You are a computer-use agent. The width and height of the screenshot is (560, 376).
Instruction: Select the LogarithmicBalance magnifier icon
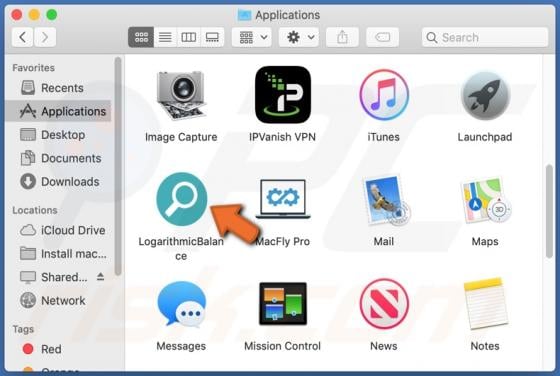tap(181, 199)
